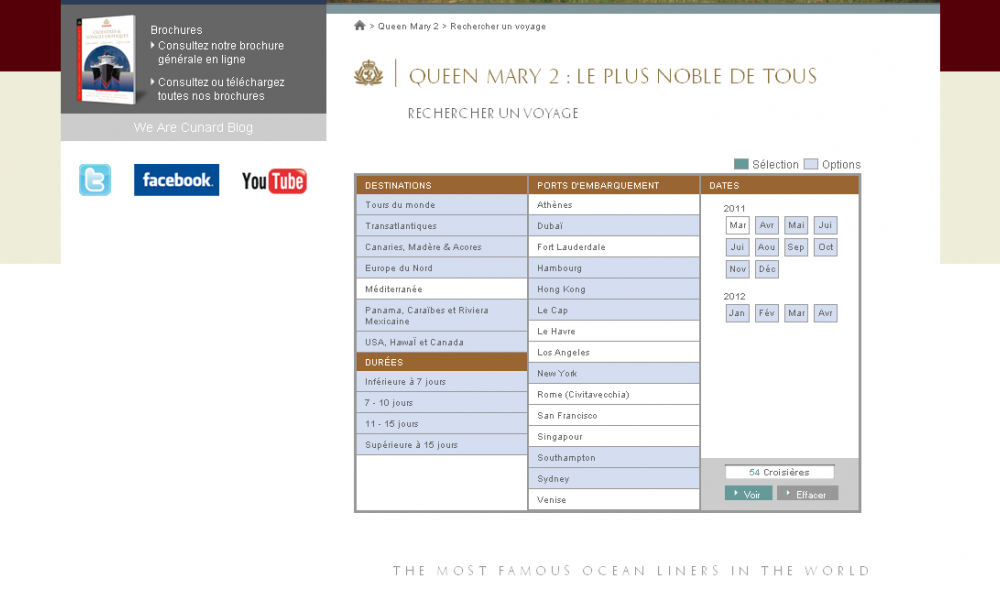Pick Déc in the 2011 months
The image size is (1000, 600).
pyautogui.click(x=767, y=270)
